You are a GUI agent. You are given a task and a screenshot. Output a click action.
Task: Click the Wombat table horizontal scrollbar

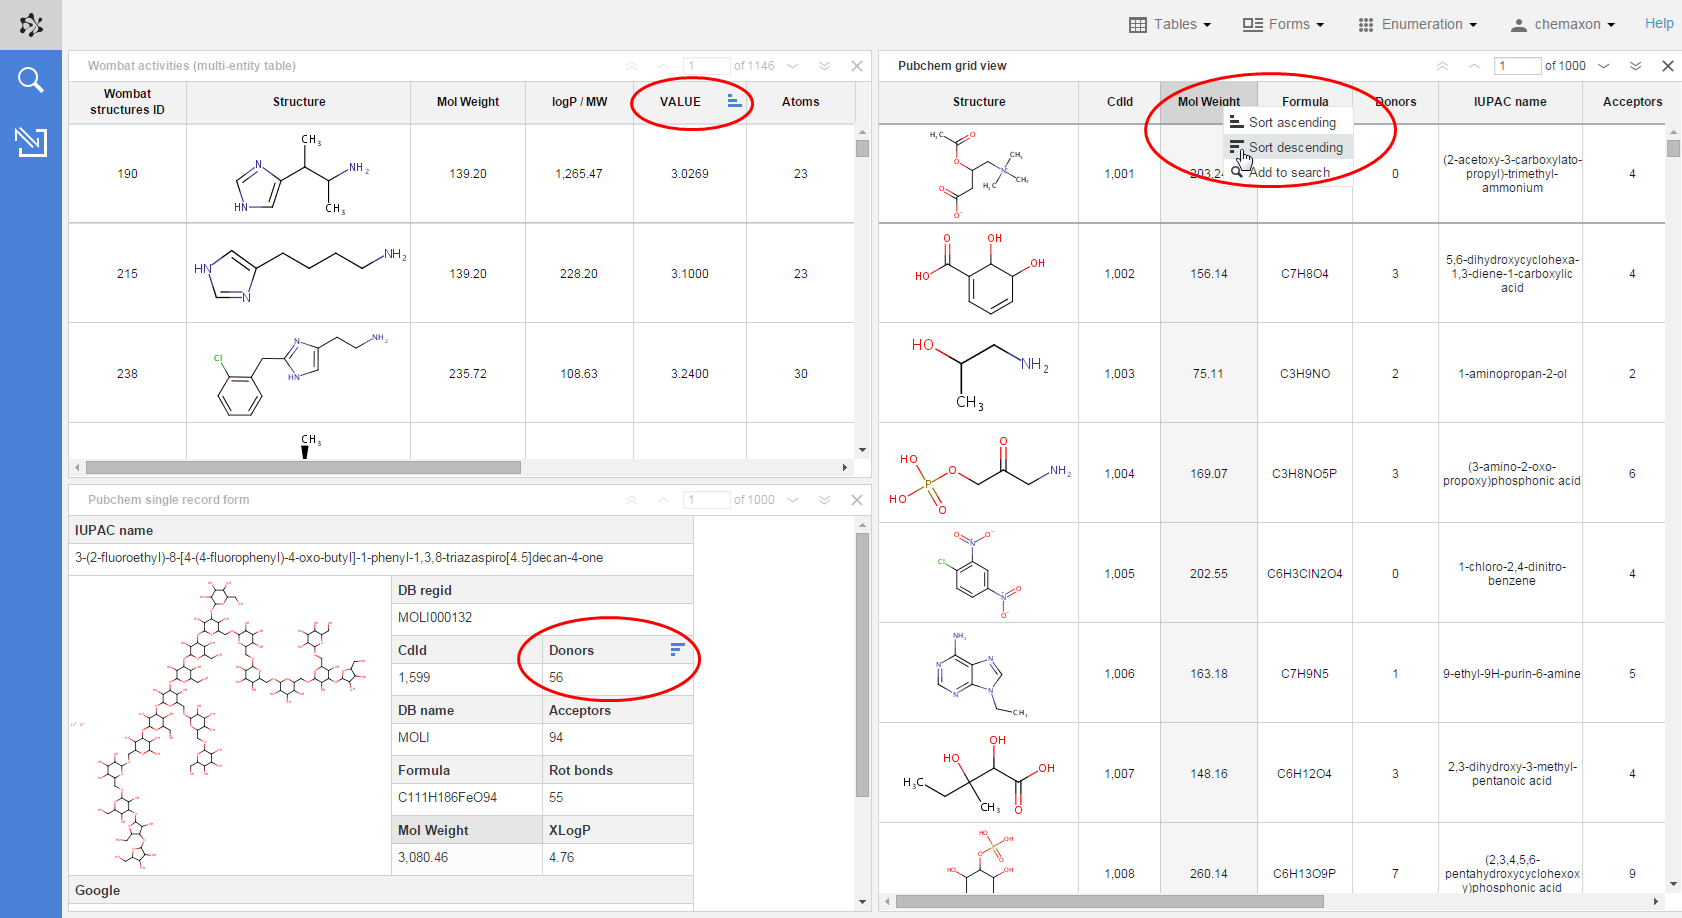click(303, 467)
